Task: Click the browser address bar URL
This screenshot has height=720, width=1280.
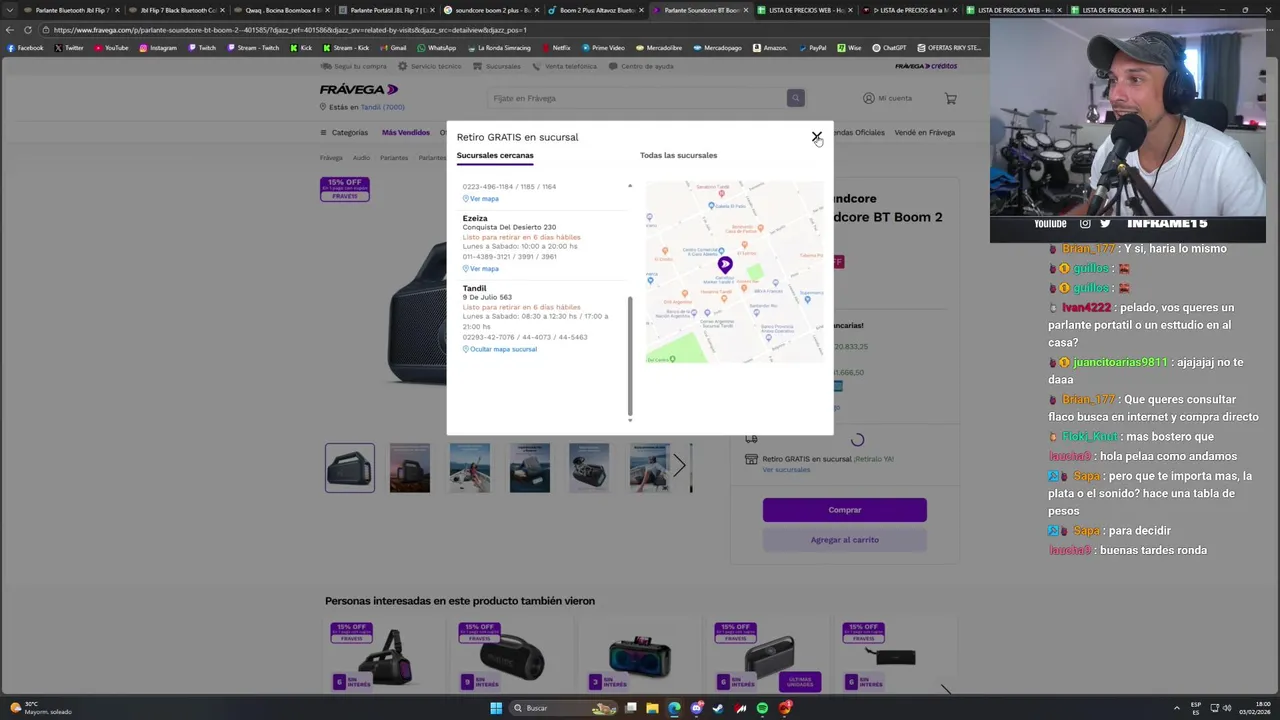Action: (x=290, y=30)
